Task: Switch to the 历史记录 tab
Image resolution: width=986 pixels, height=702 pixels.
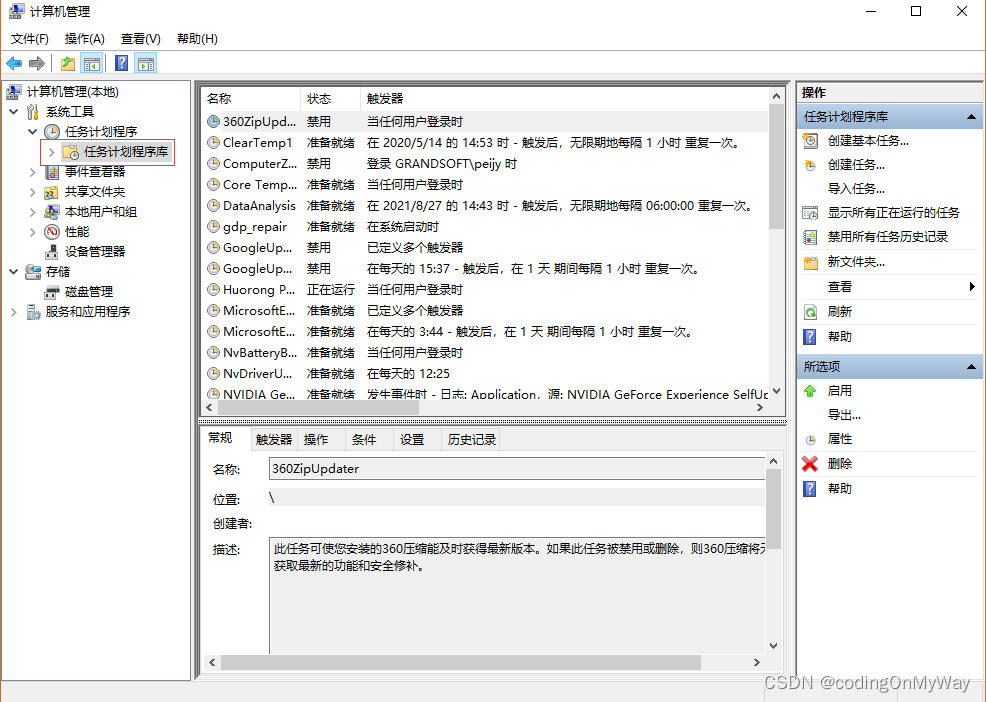Action: [x=472, y=440]
